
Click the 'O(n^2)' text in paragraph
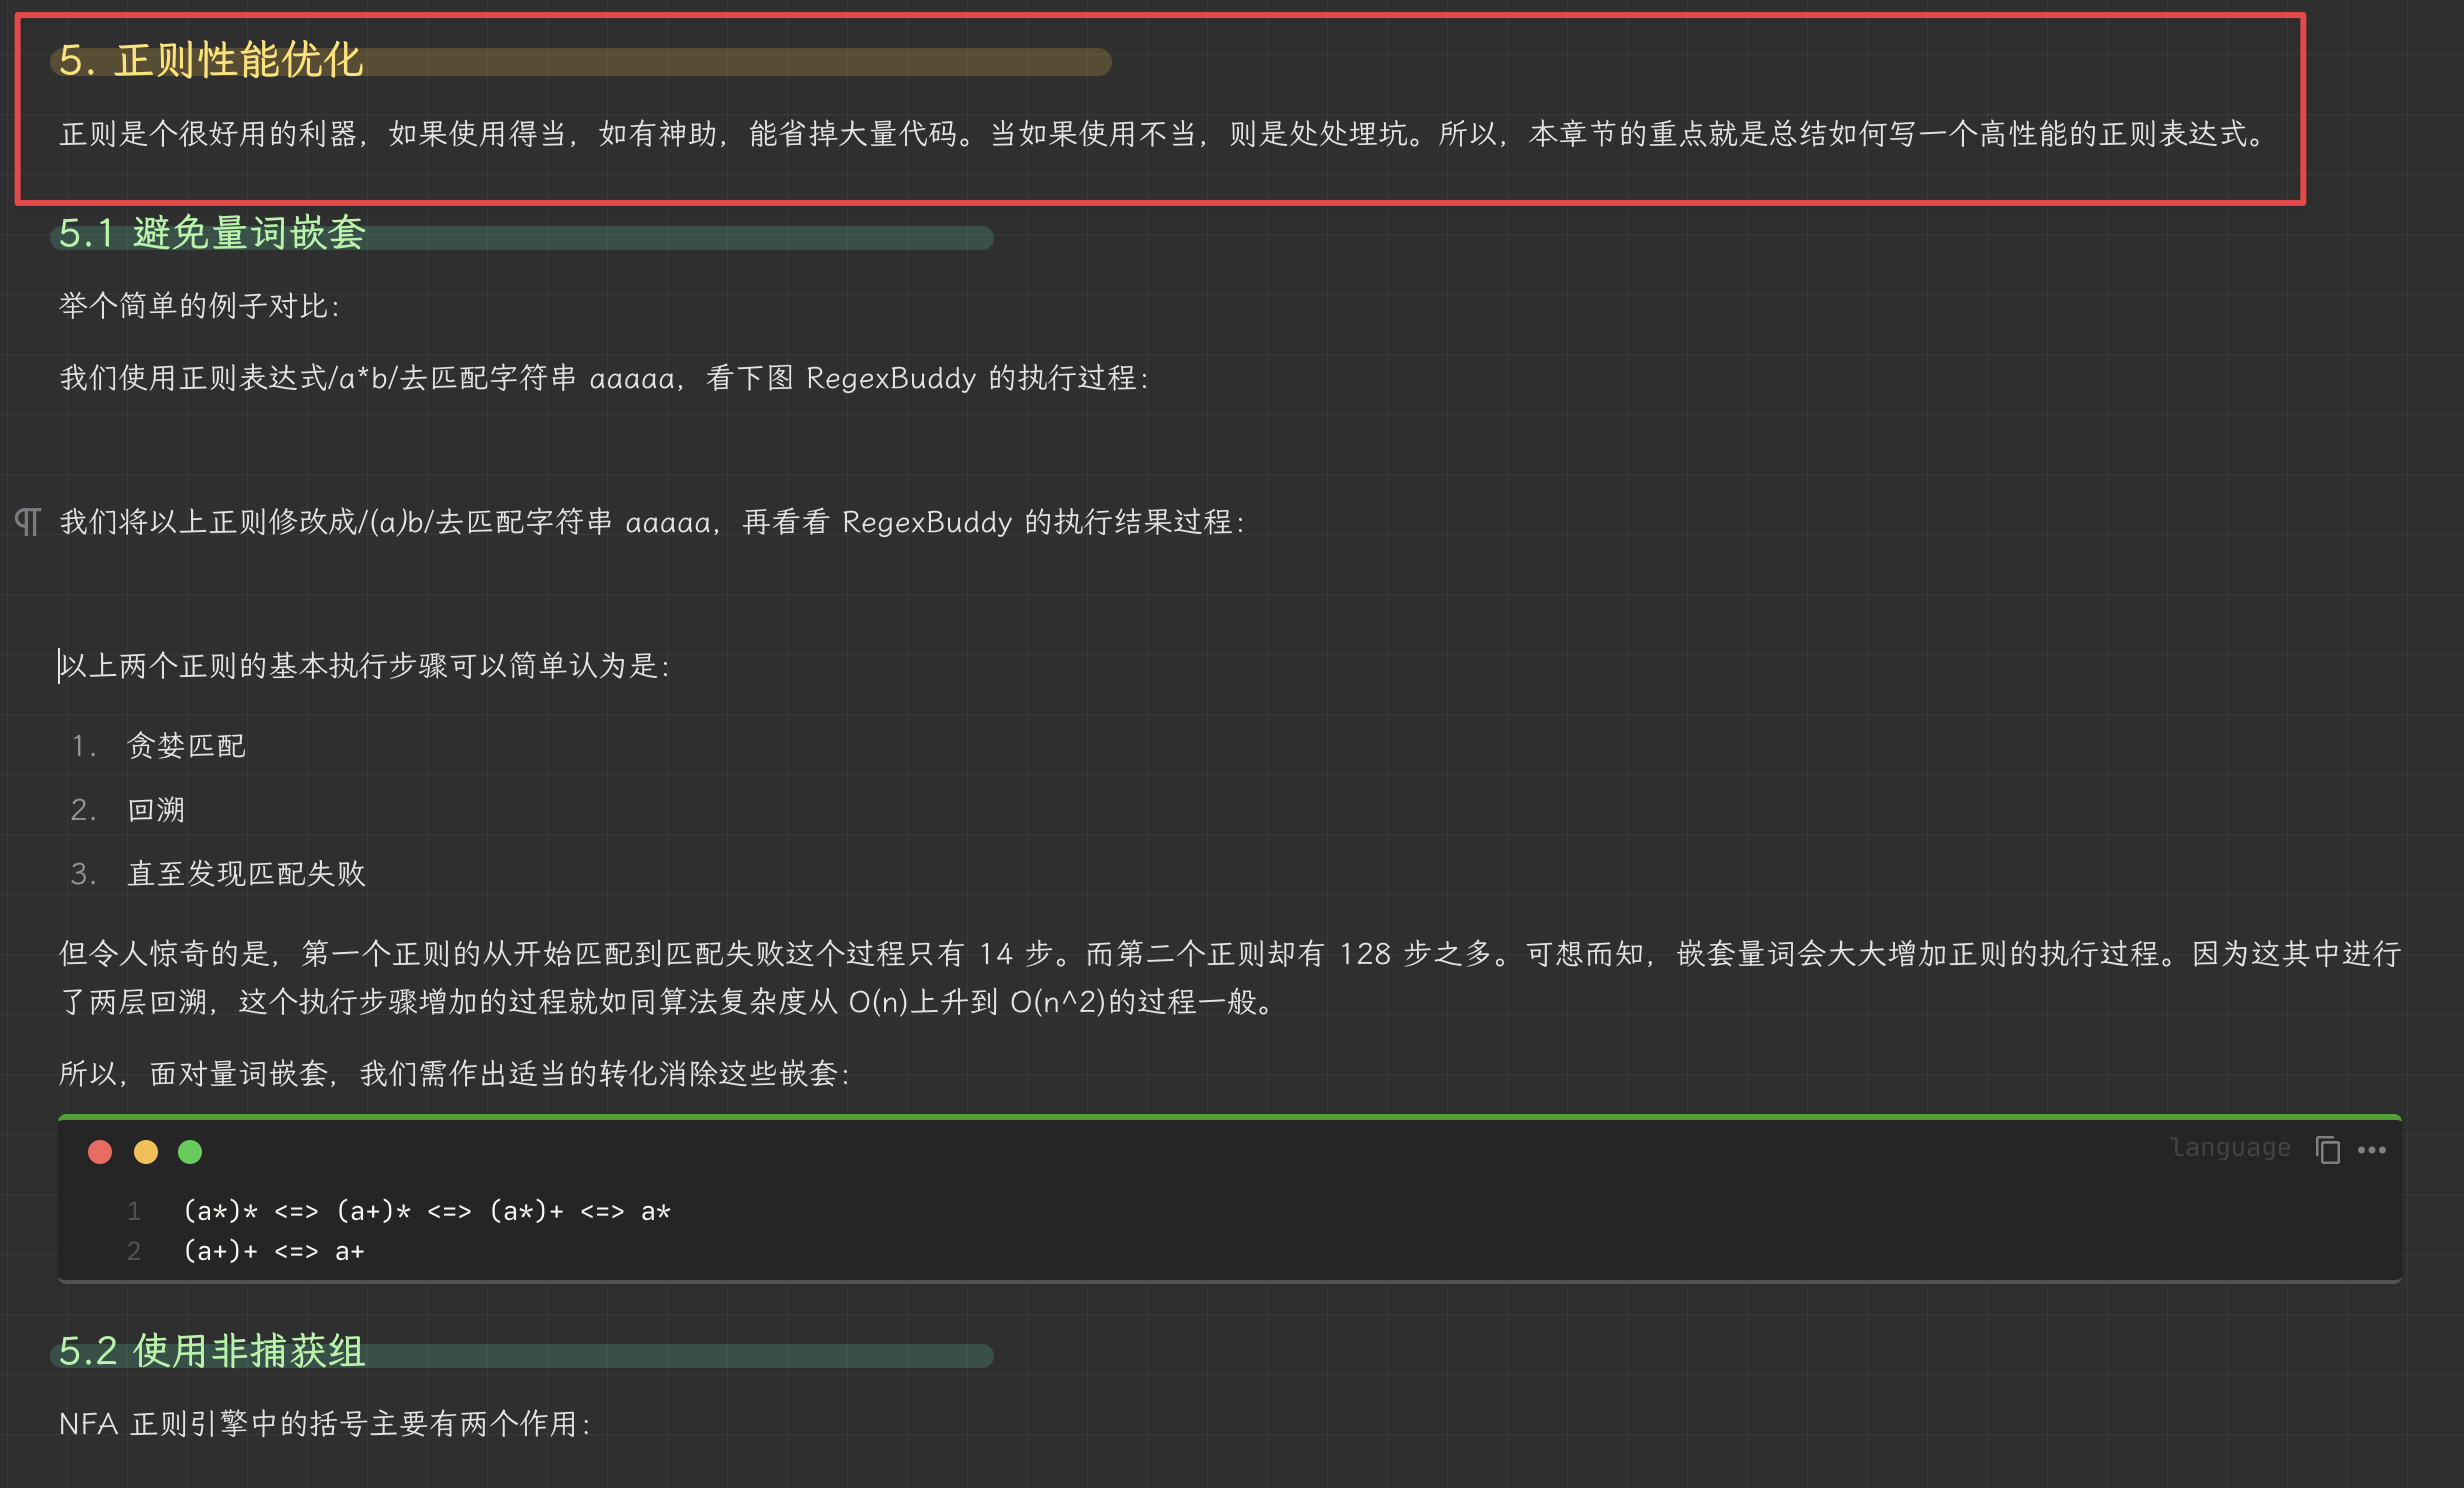click(1058, 1002)
